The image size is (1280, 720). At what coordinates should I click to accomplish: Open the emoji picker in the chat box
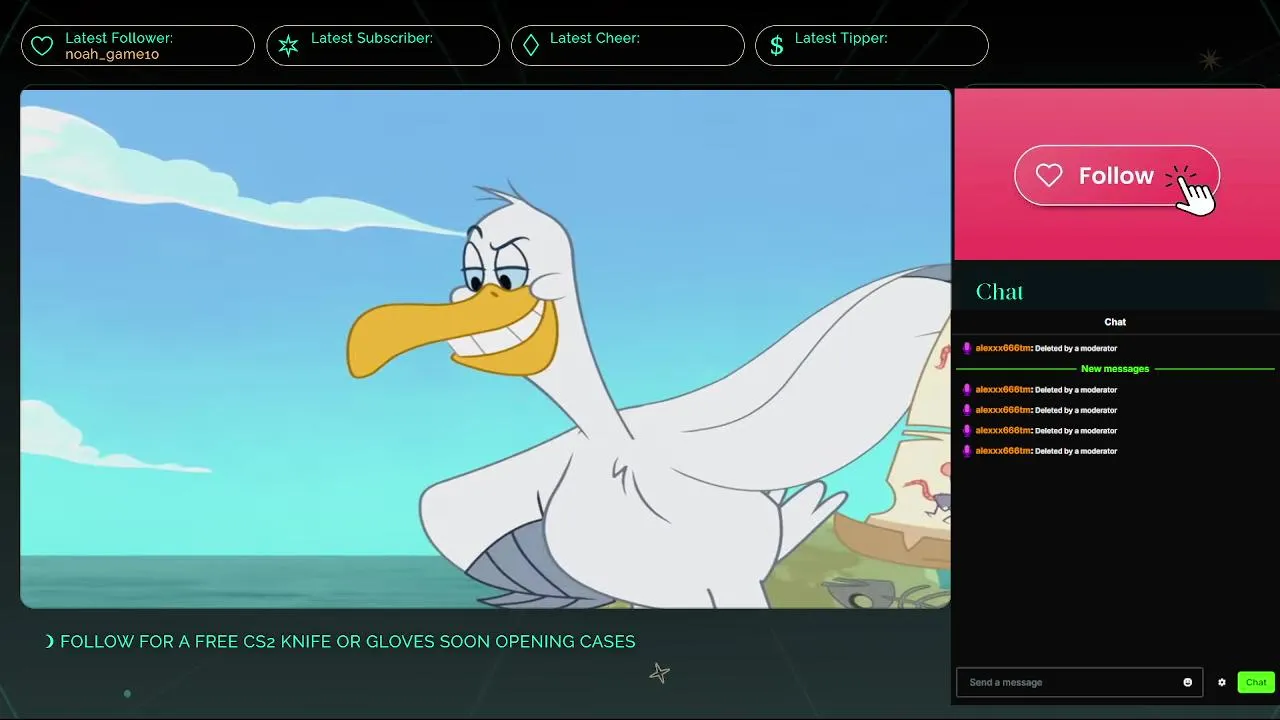[x=1188, y=683]
